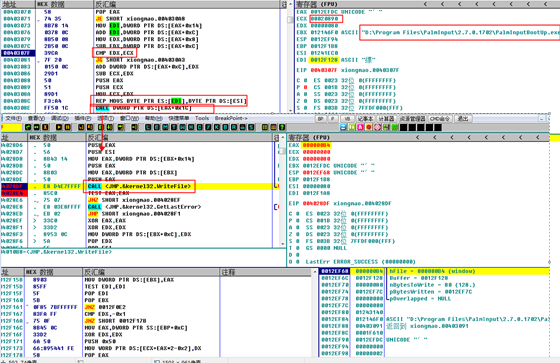The height and width of the screenshot is (363, 560).
Task: Select the CALL <JMP.&kernel32.WriteFile> line
Action: (x=139, y=186)
